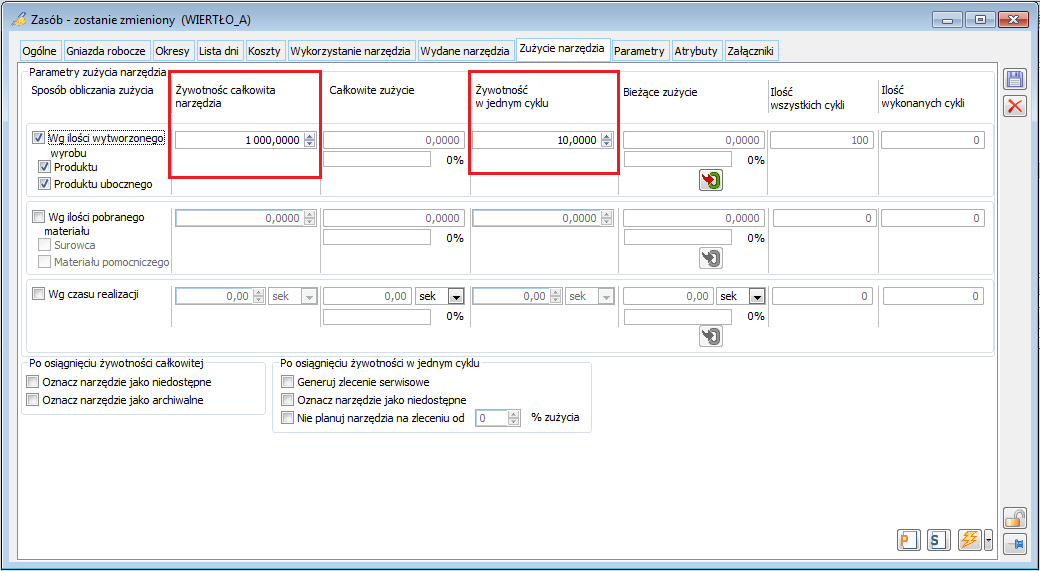Open the Okresy tab
This screenshot has height=571, width=1040.
point(173,50)
